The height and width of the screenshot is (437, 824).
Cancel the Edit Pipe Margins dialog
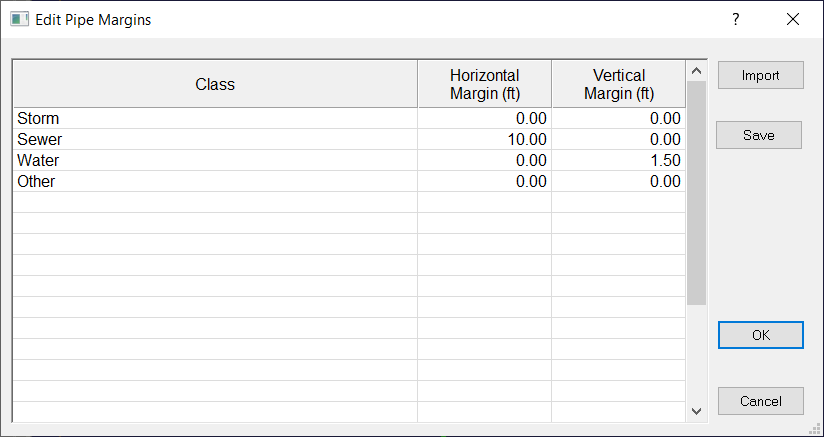coord(760,401)
